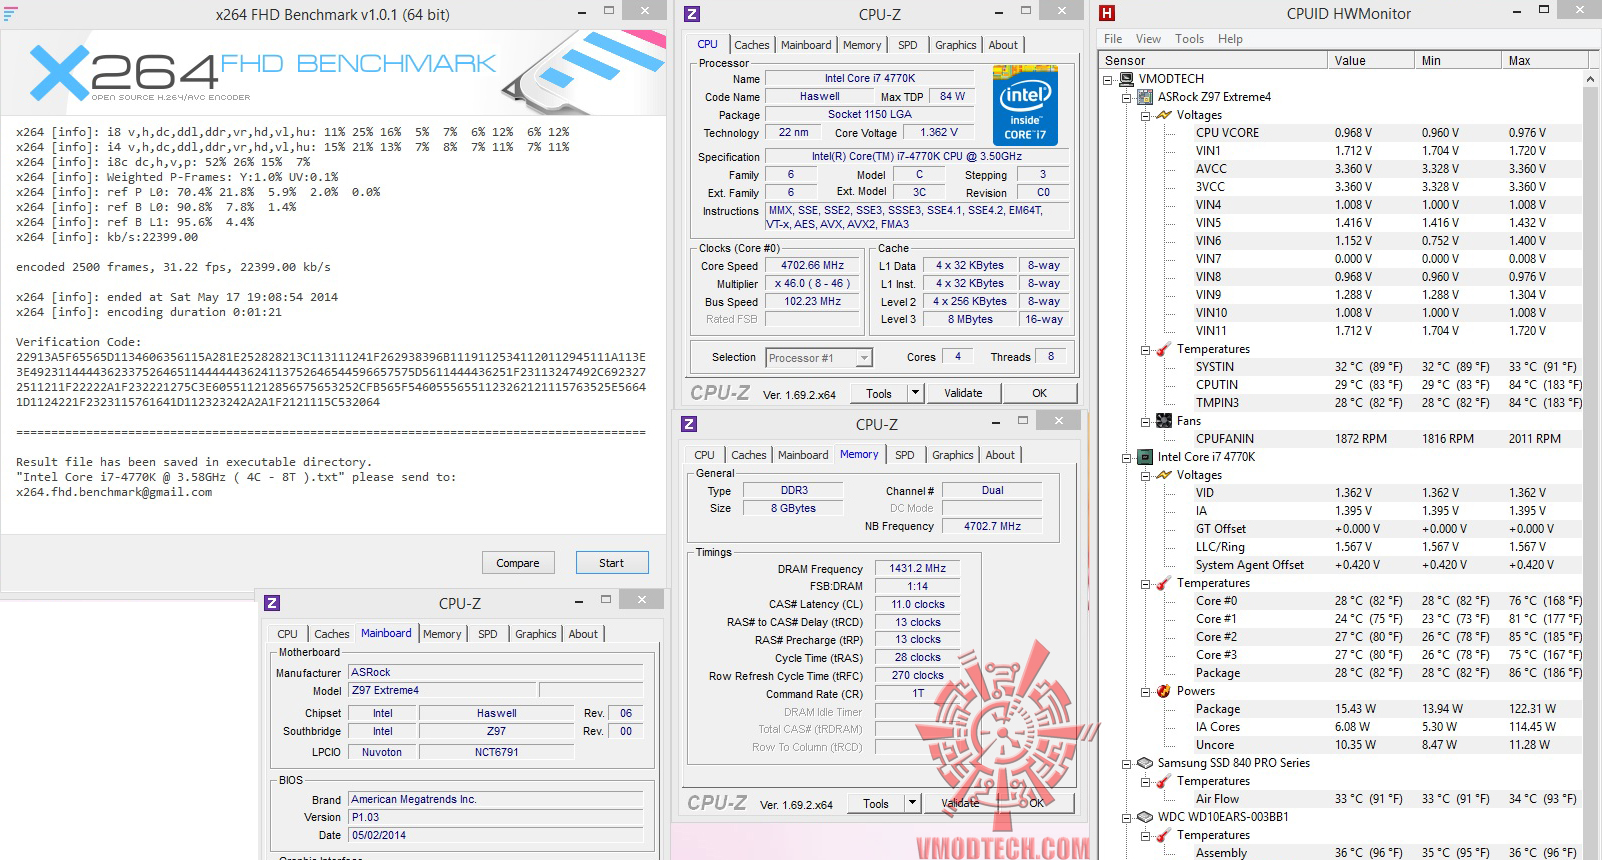This screenshot has height=860, width=1602.
Task: Open the View menu in HWMonitor
Action: pyautogui.click(x=1148, y=39)
